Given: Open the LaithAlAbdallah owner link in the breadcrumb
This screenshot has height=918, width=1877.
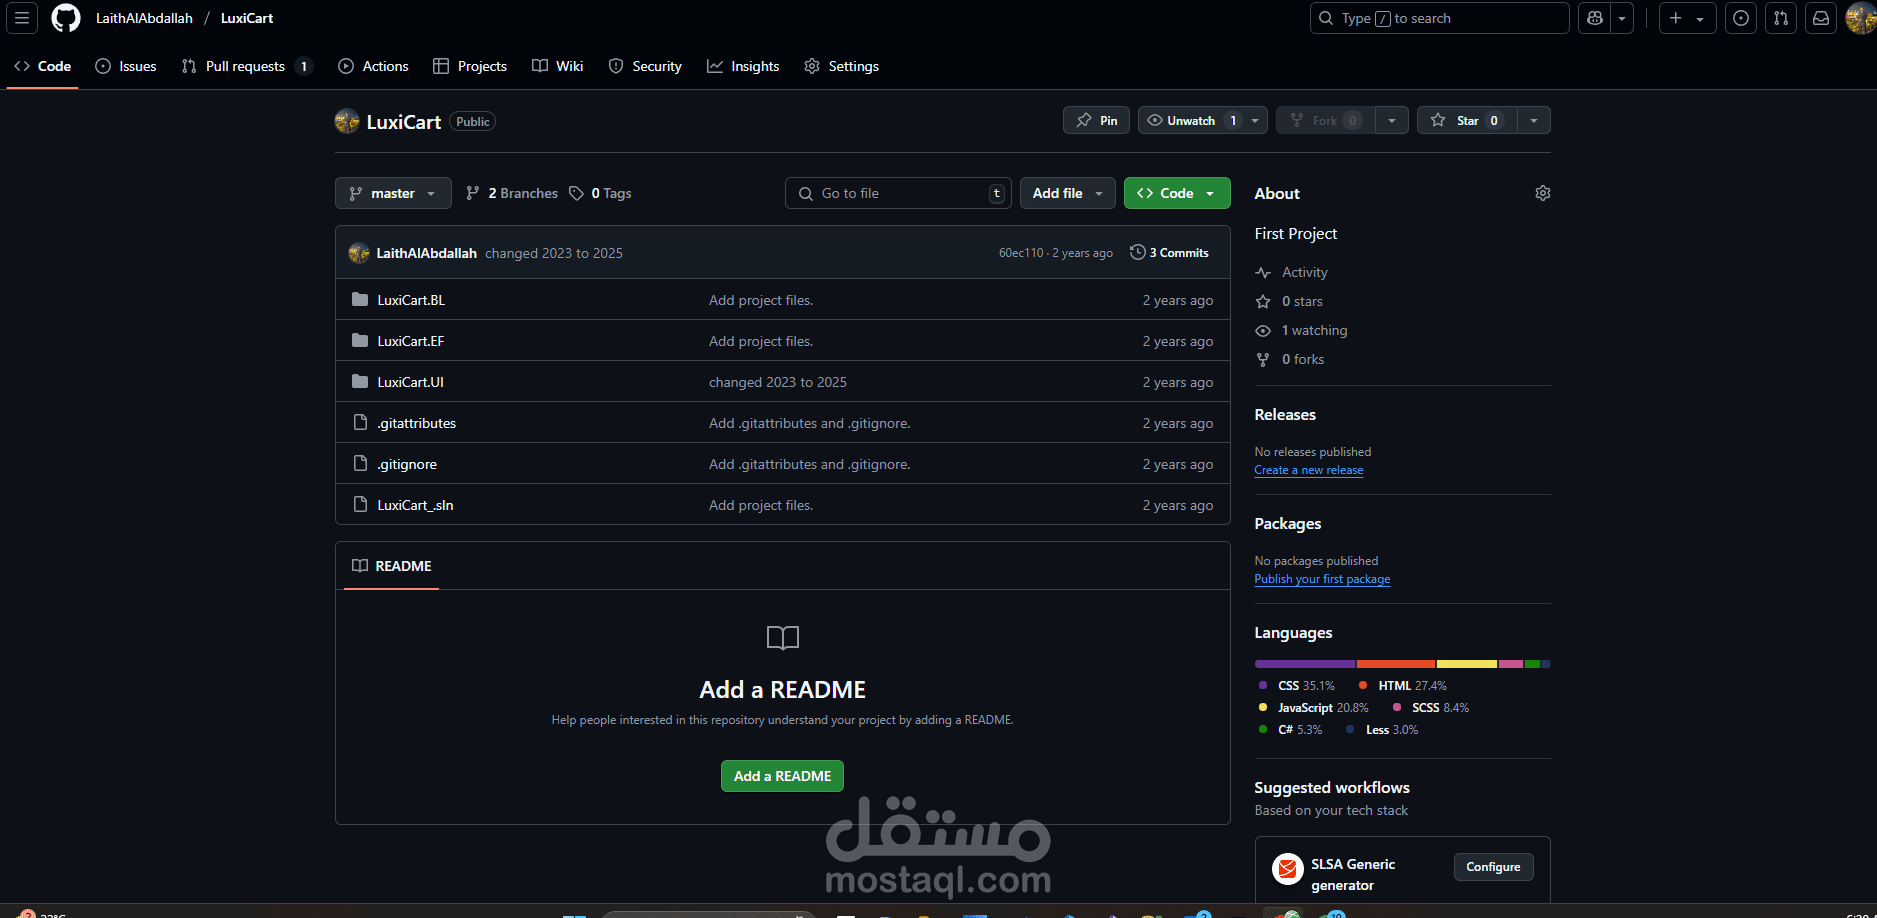Looking at the screenshot, I should pyautogui.click(x=144, y=18).
